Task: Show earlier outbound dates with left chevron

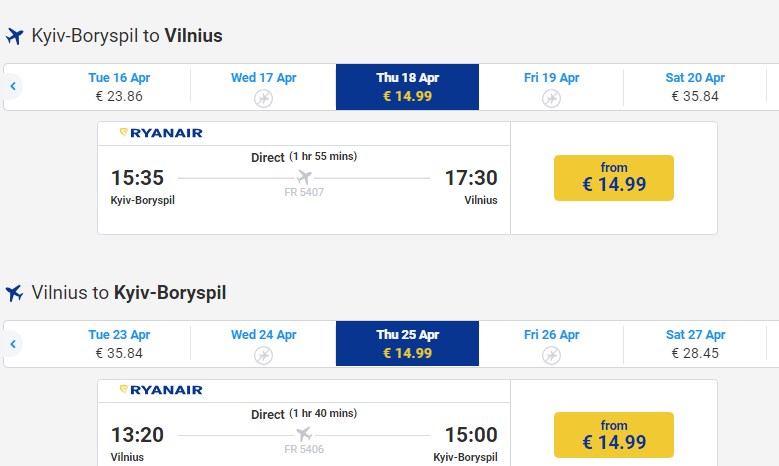Action: point(14,87)
